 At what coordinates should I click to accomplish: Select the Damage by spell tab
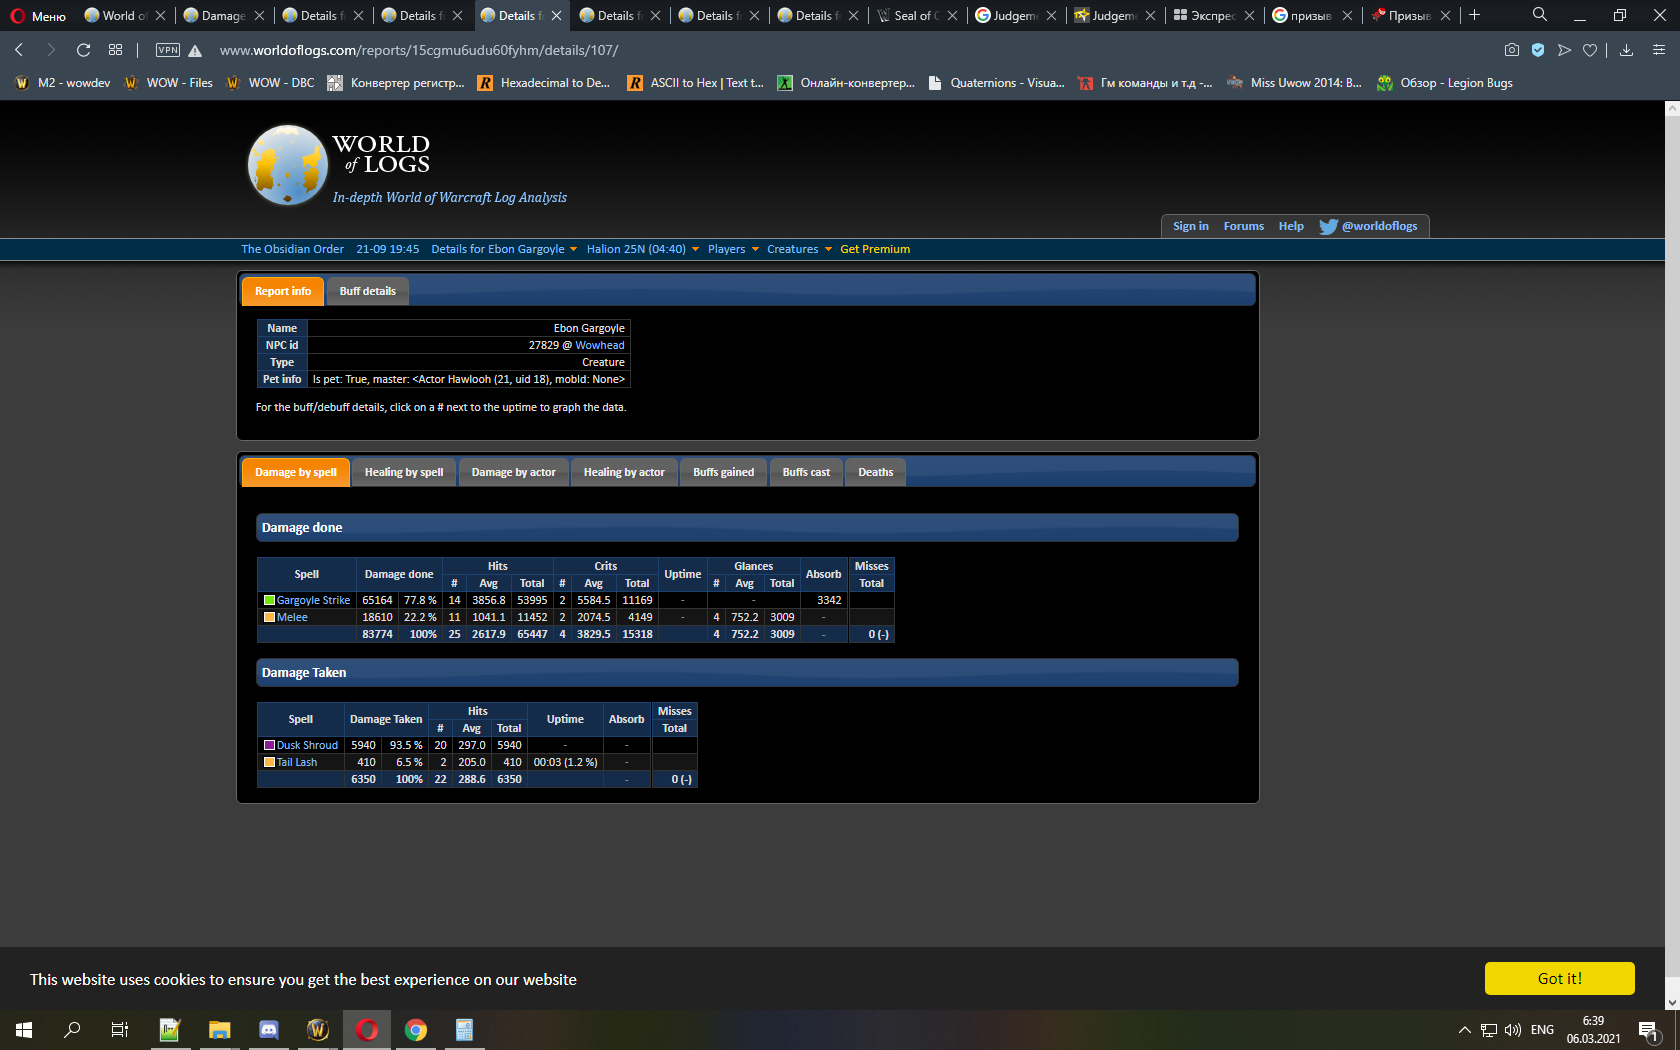[296, 472]
